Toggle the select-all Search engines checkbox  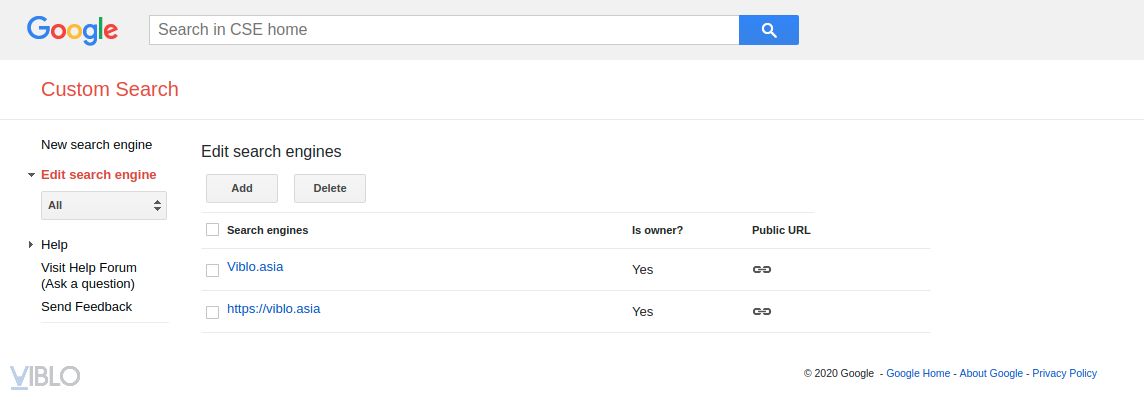212,230
